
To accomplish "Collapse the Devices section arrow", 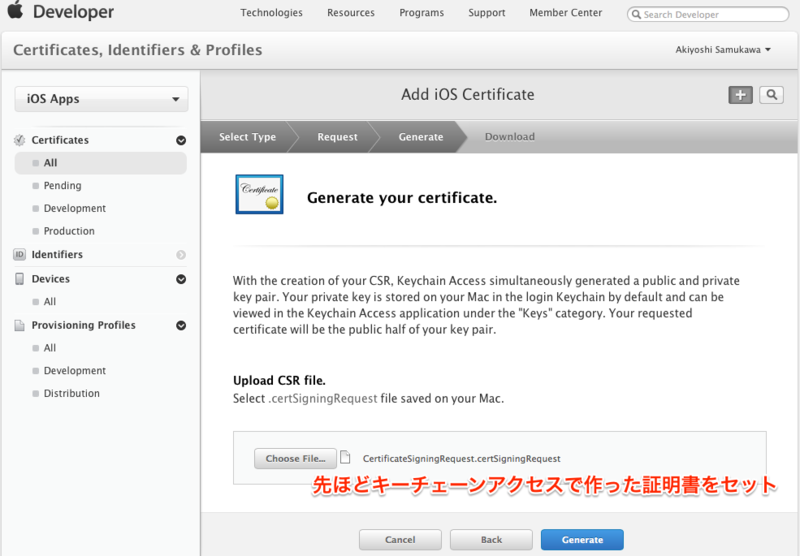I will 181,279.
